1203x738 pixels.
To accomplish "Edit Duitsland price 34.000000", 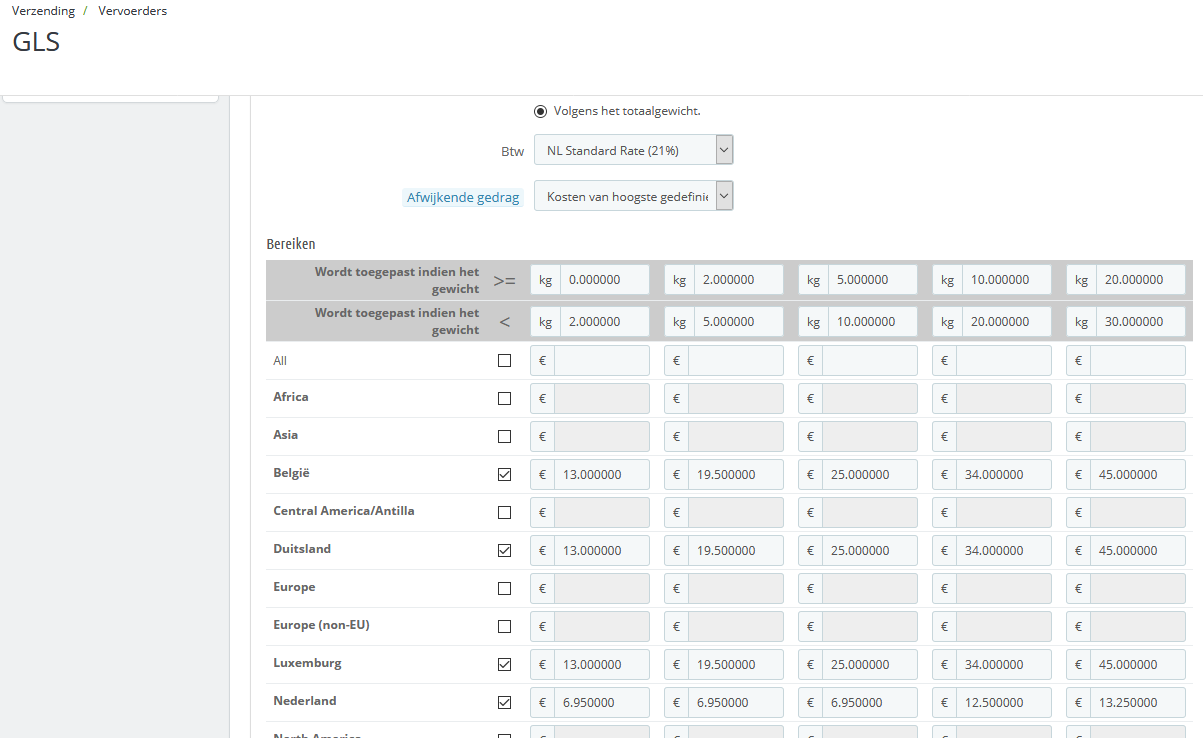I will (1004, 551).
